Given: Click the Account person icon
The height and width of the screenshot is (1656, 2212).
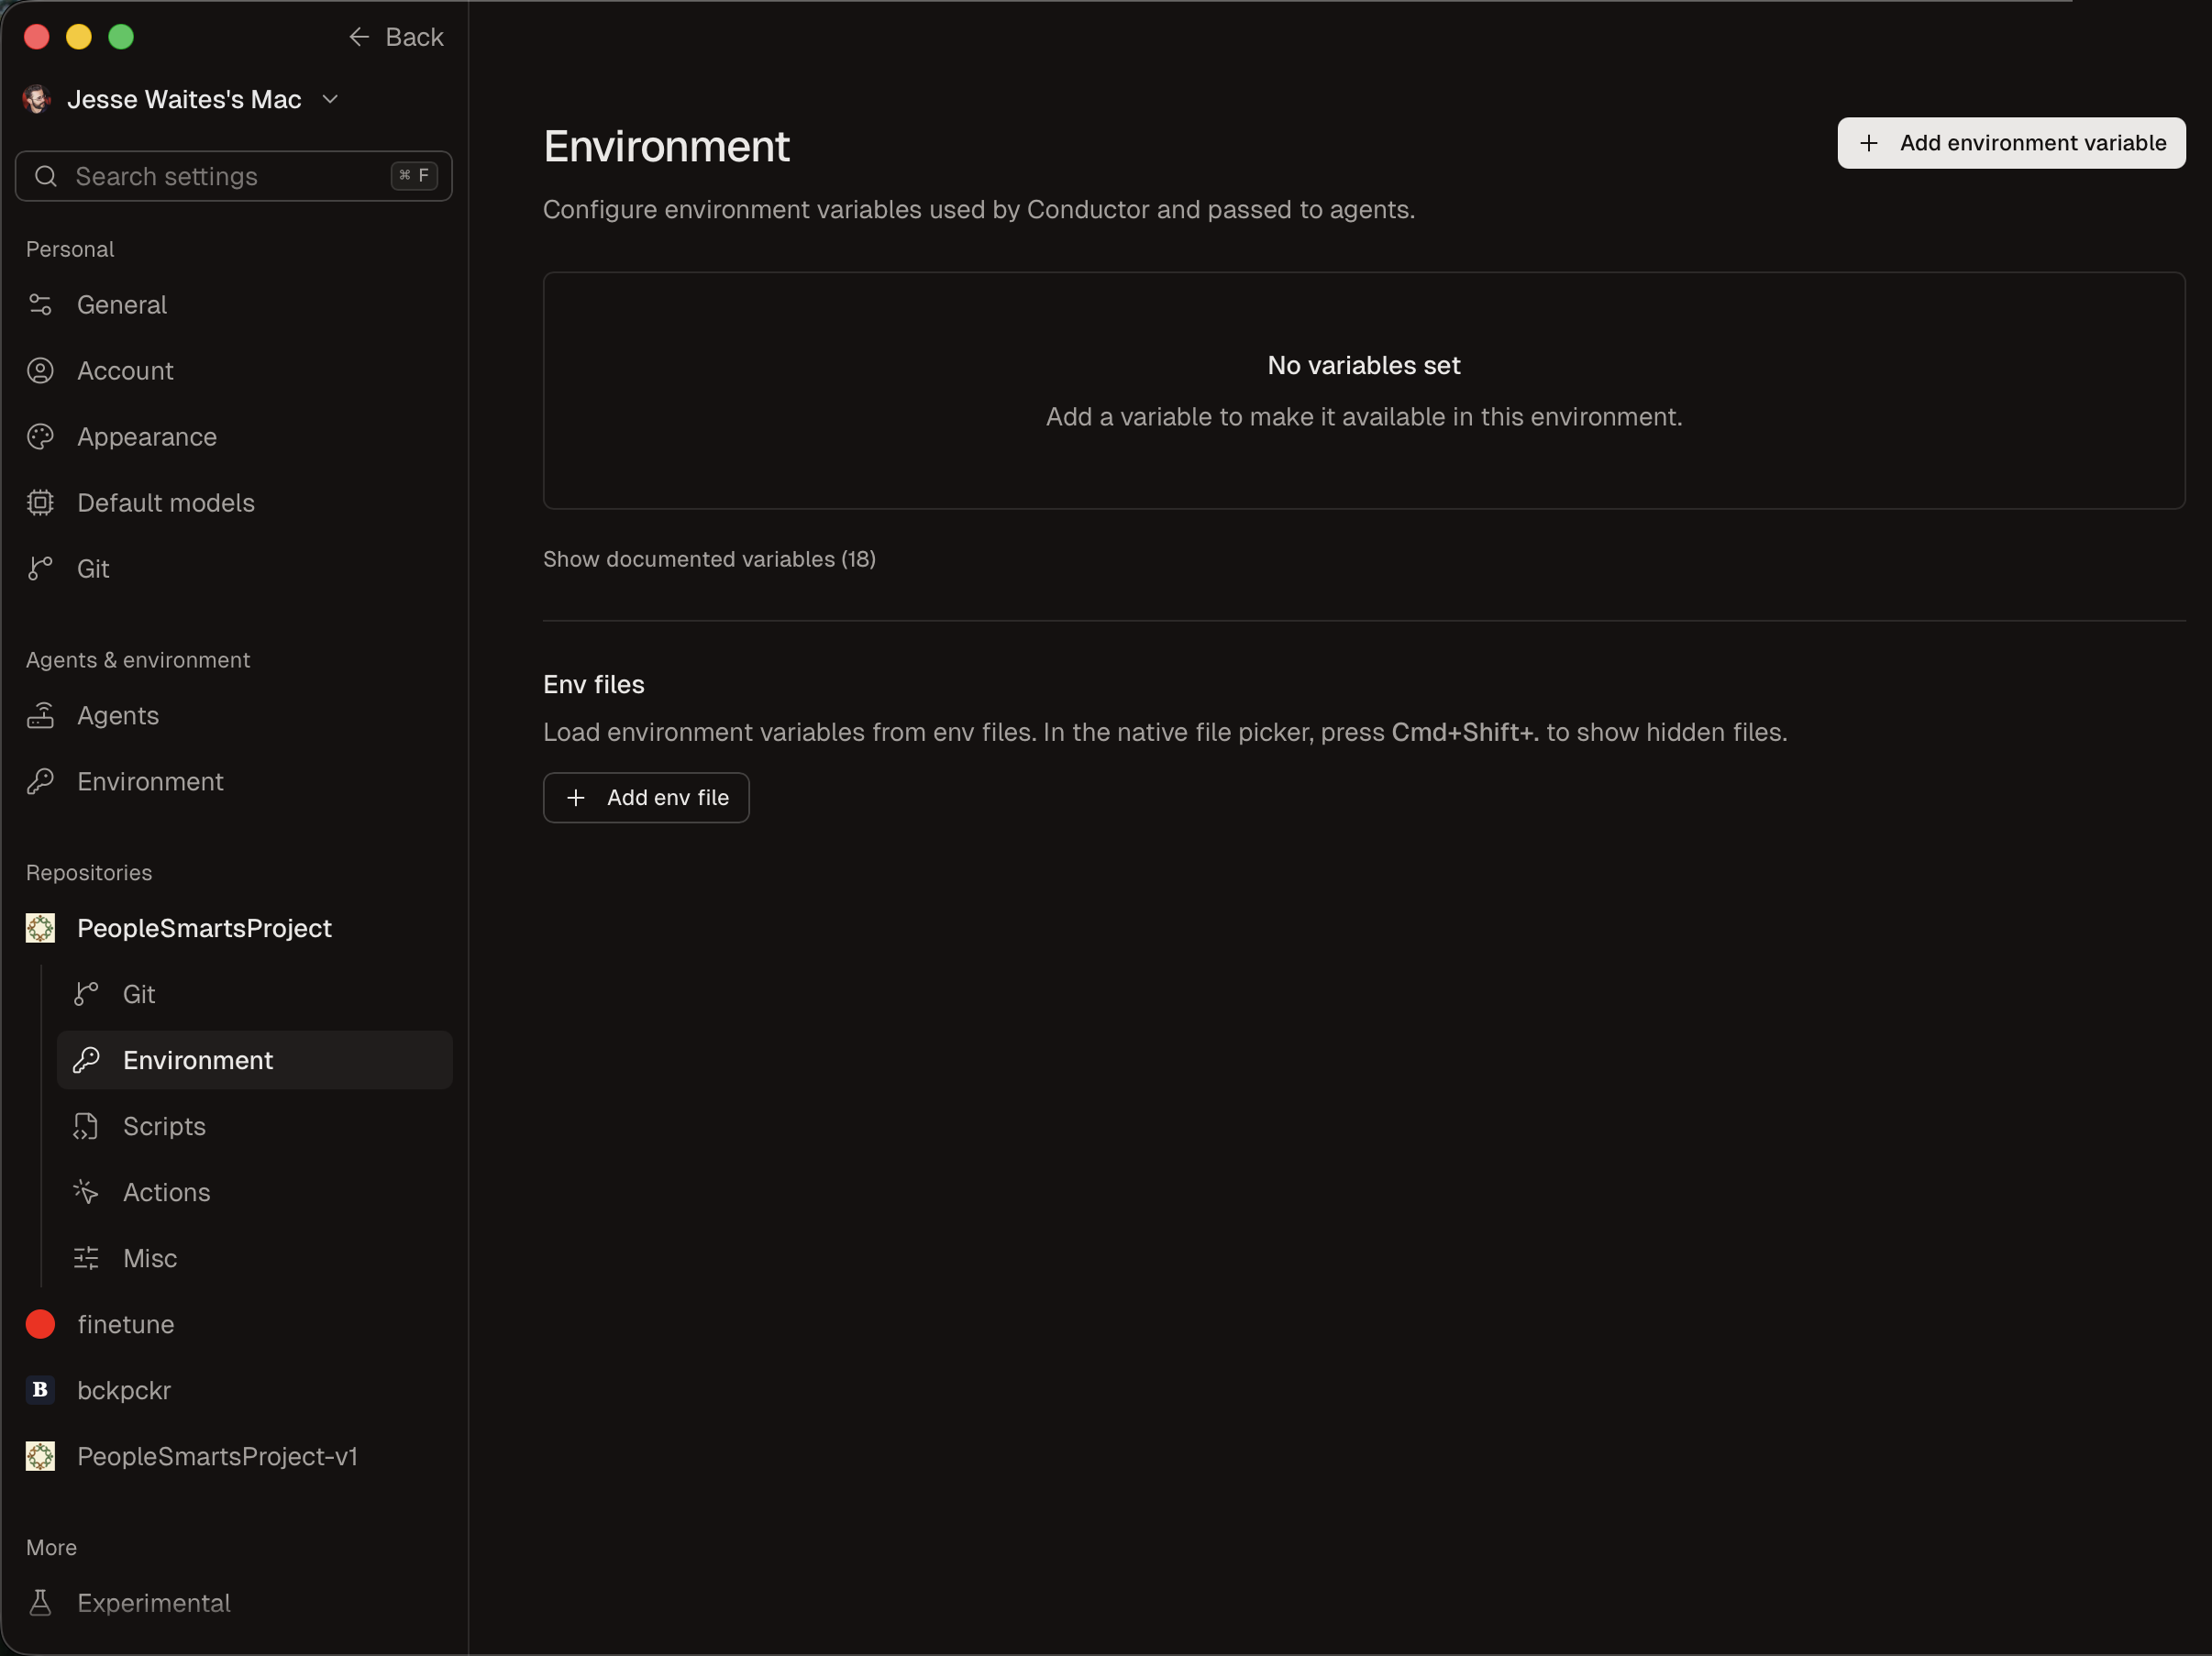Looking at the screenshot, I should point(40,371).
